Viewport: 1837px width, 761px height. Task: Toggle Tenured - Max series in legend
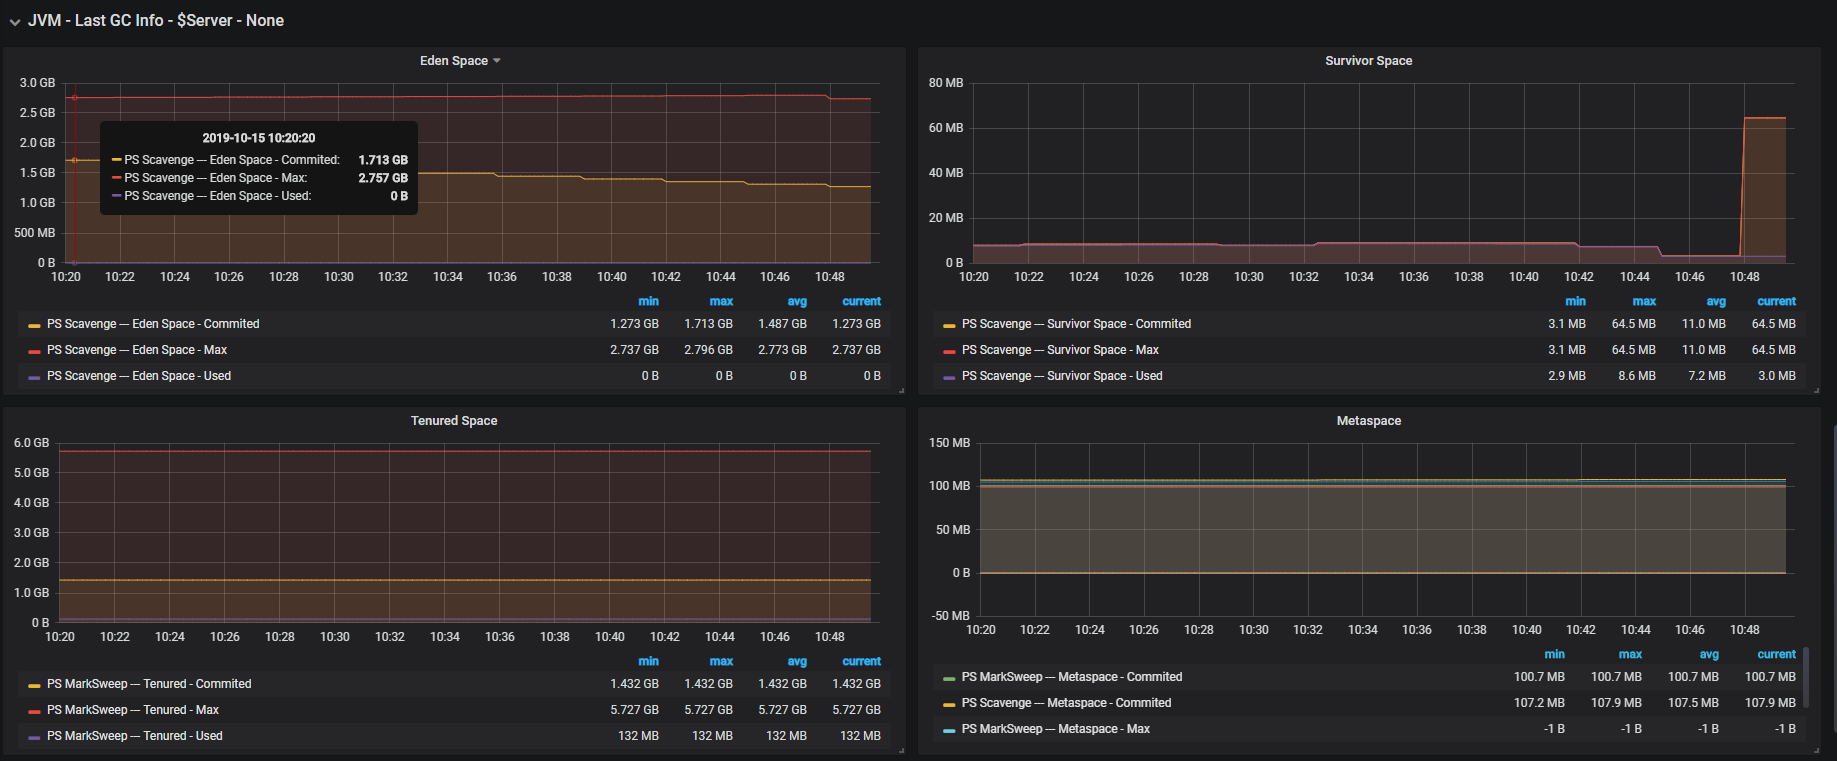[133, 710]
